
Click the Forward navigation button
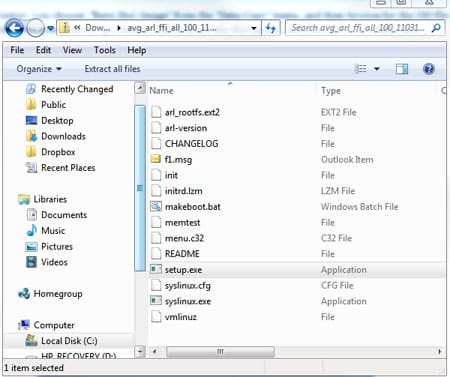point(35,28)
